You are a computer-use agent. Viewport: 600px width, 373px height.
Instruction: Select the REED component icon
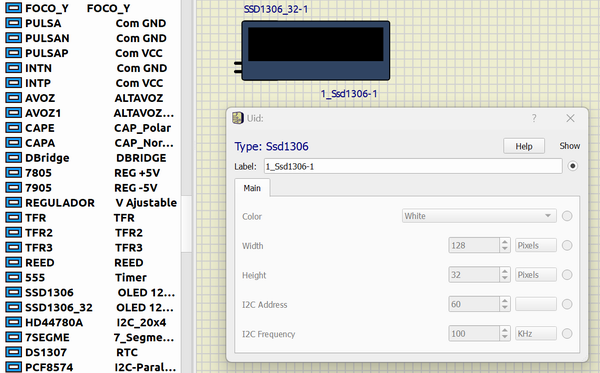click(x=13, y=262)
